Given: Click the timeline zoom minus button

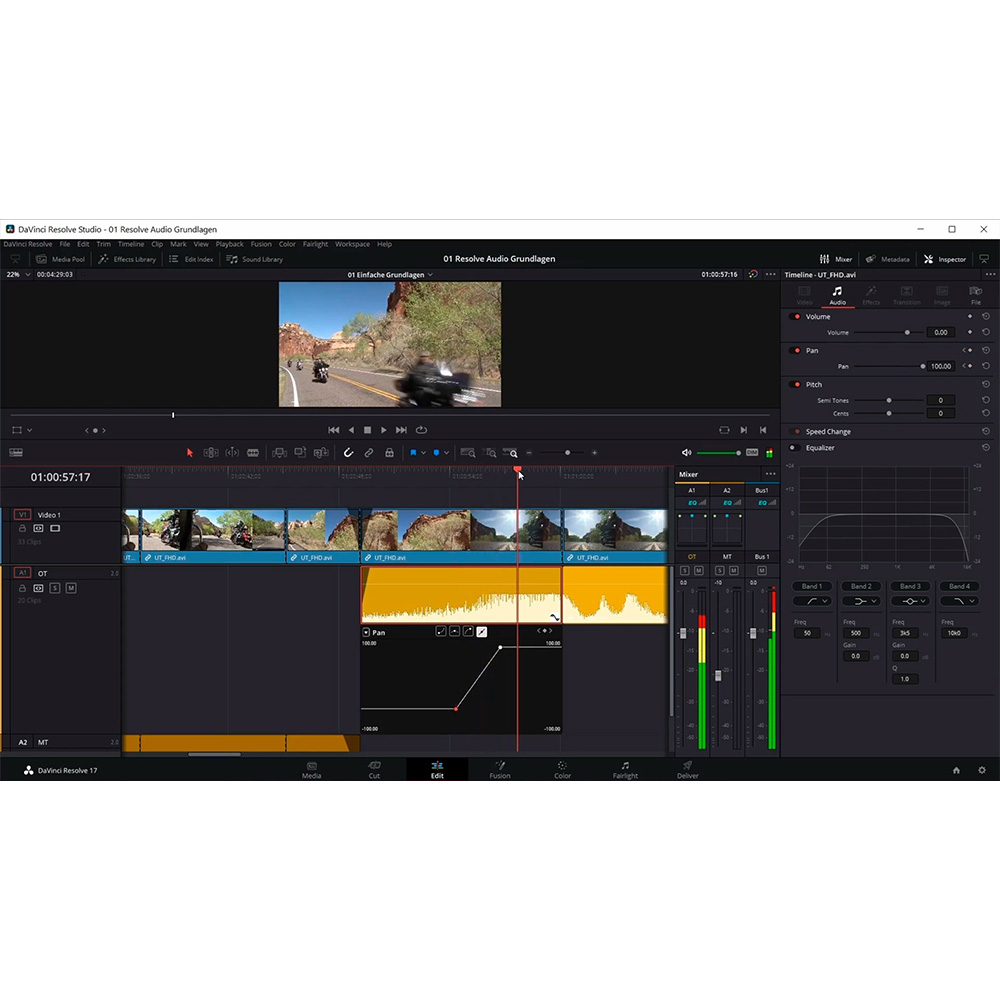Looking at the screenshot, I should coord(529,453).
